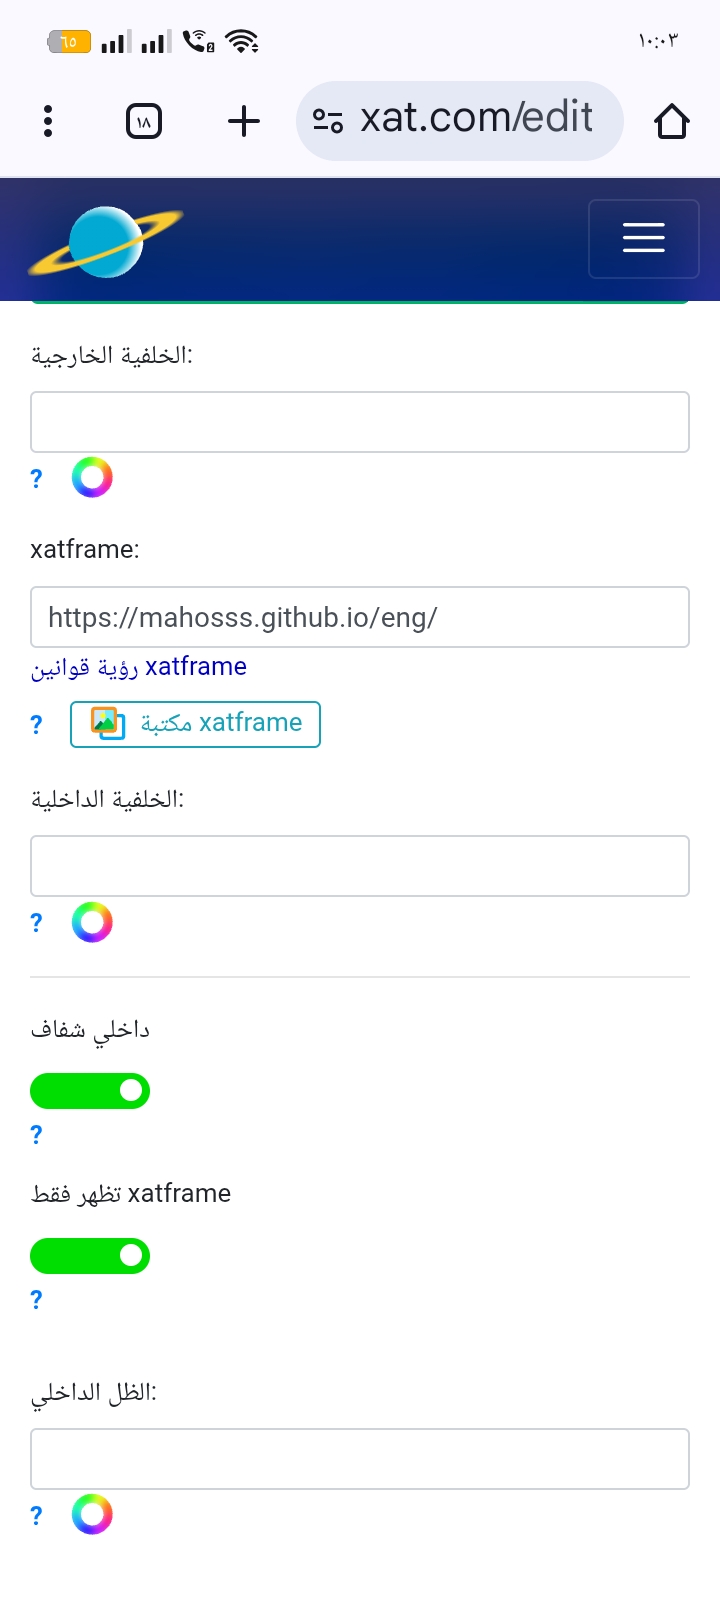
Task: Open the browser three-dot menu
Action: click(x=48, y=121)
